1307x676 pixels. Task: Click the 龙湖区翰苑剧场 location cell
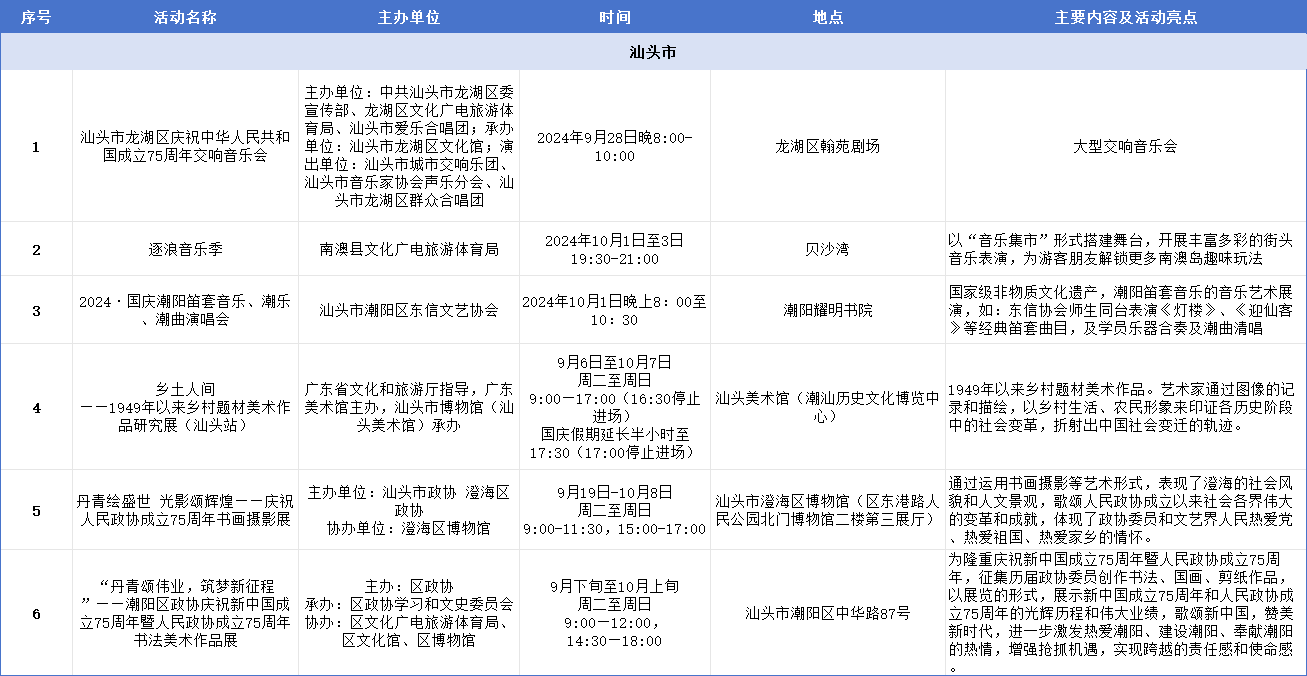click(x=827, y=146)
